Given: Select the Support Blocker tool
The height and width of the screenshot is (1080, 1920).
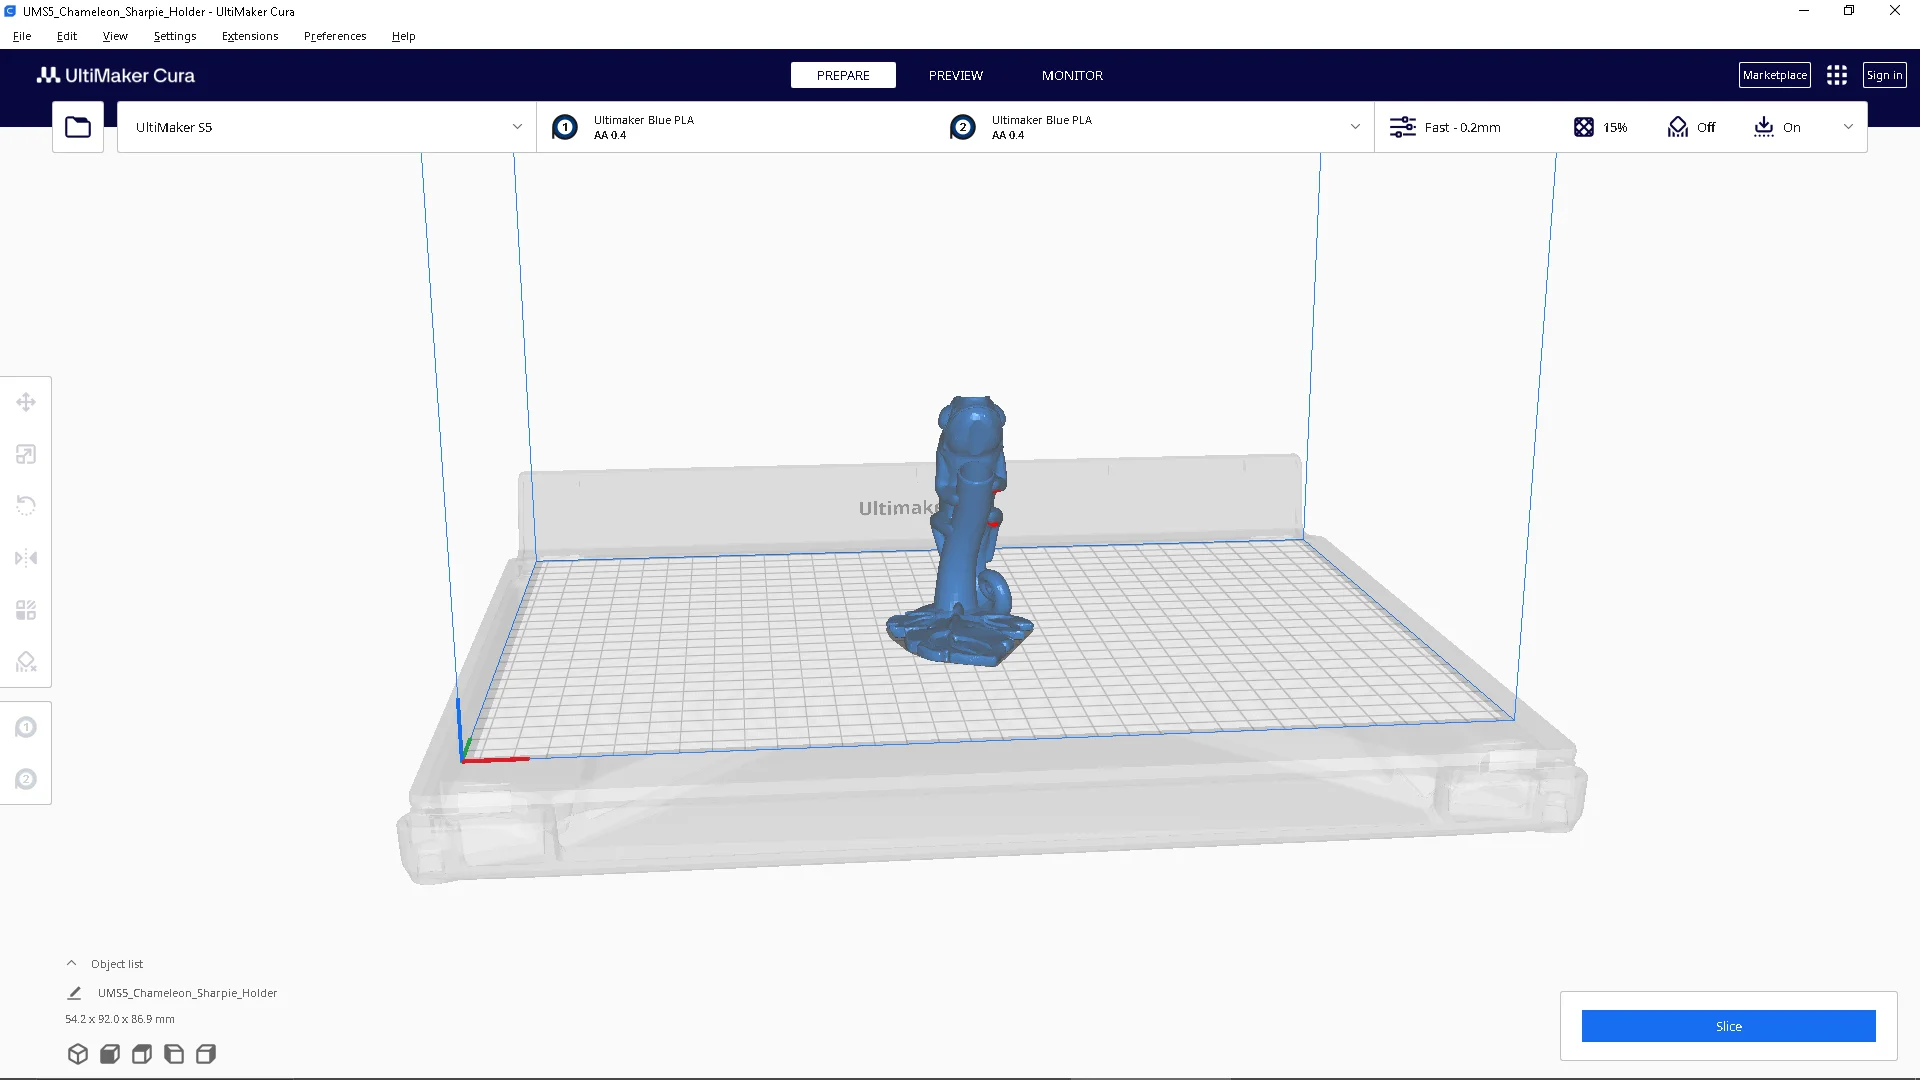Looking at the screenshot, I should pyautogui.click(x=26, y=662).
